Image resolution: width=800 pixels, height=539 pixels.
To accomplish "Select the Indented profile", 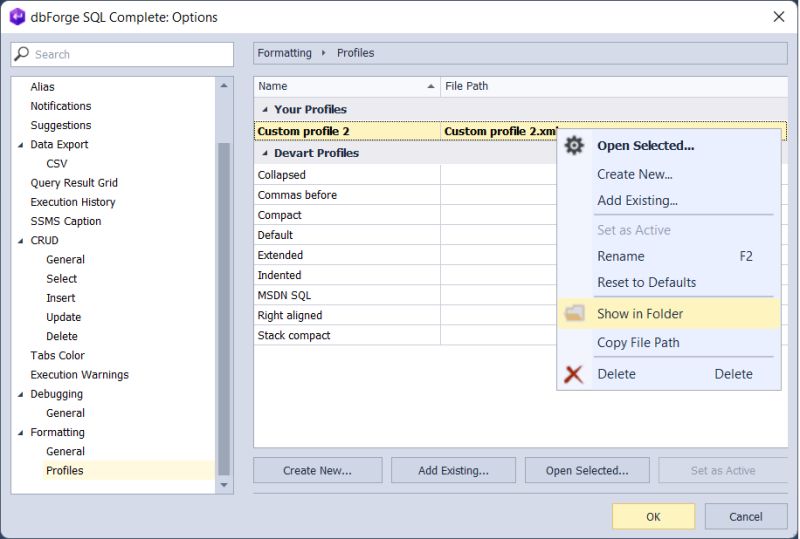I will tap(347, 275).
